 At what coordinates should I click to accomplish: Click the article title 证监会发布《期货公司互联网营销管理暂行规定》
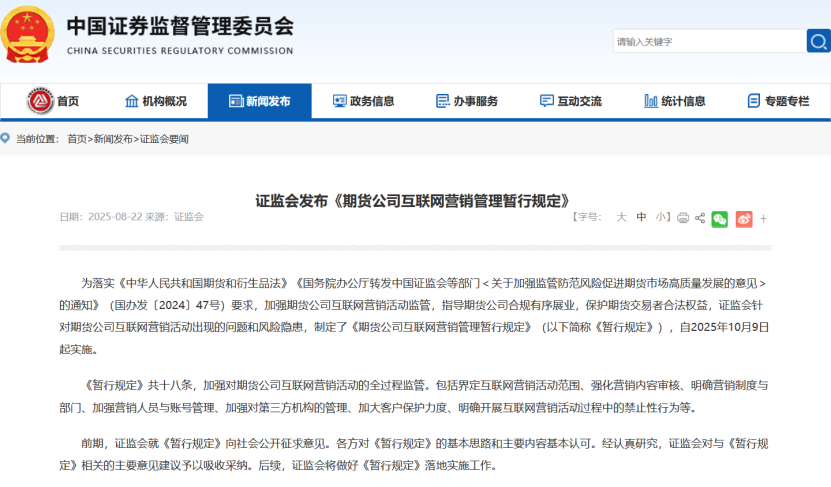[x=412, y=201]
